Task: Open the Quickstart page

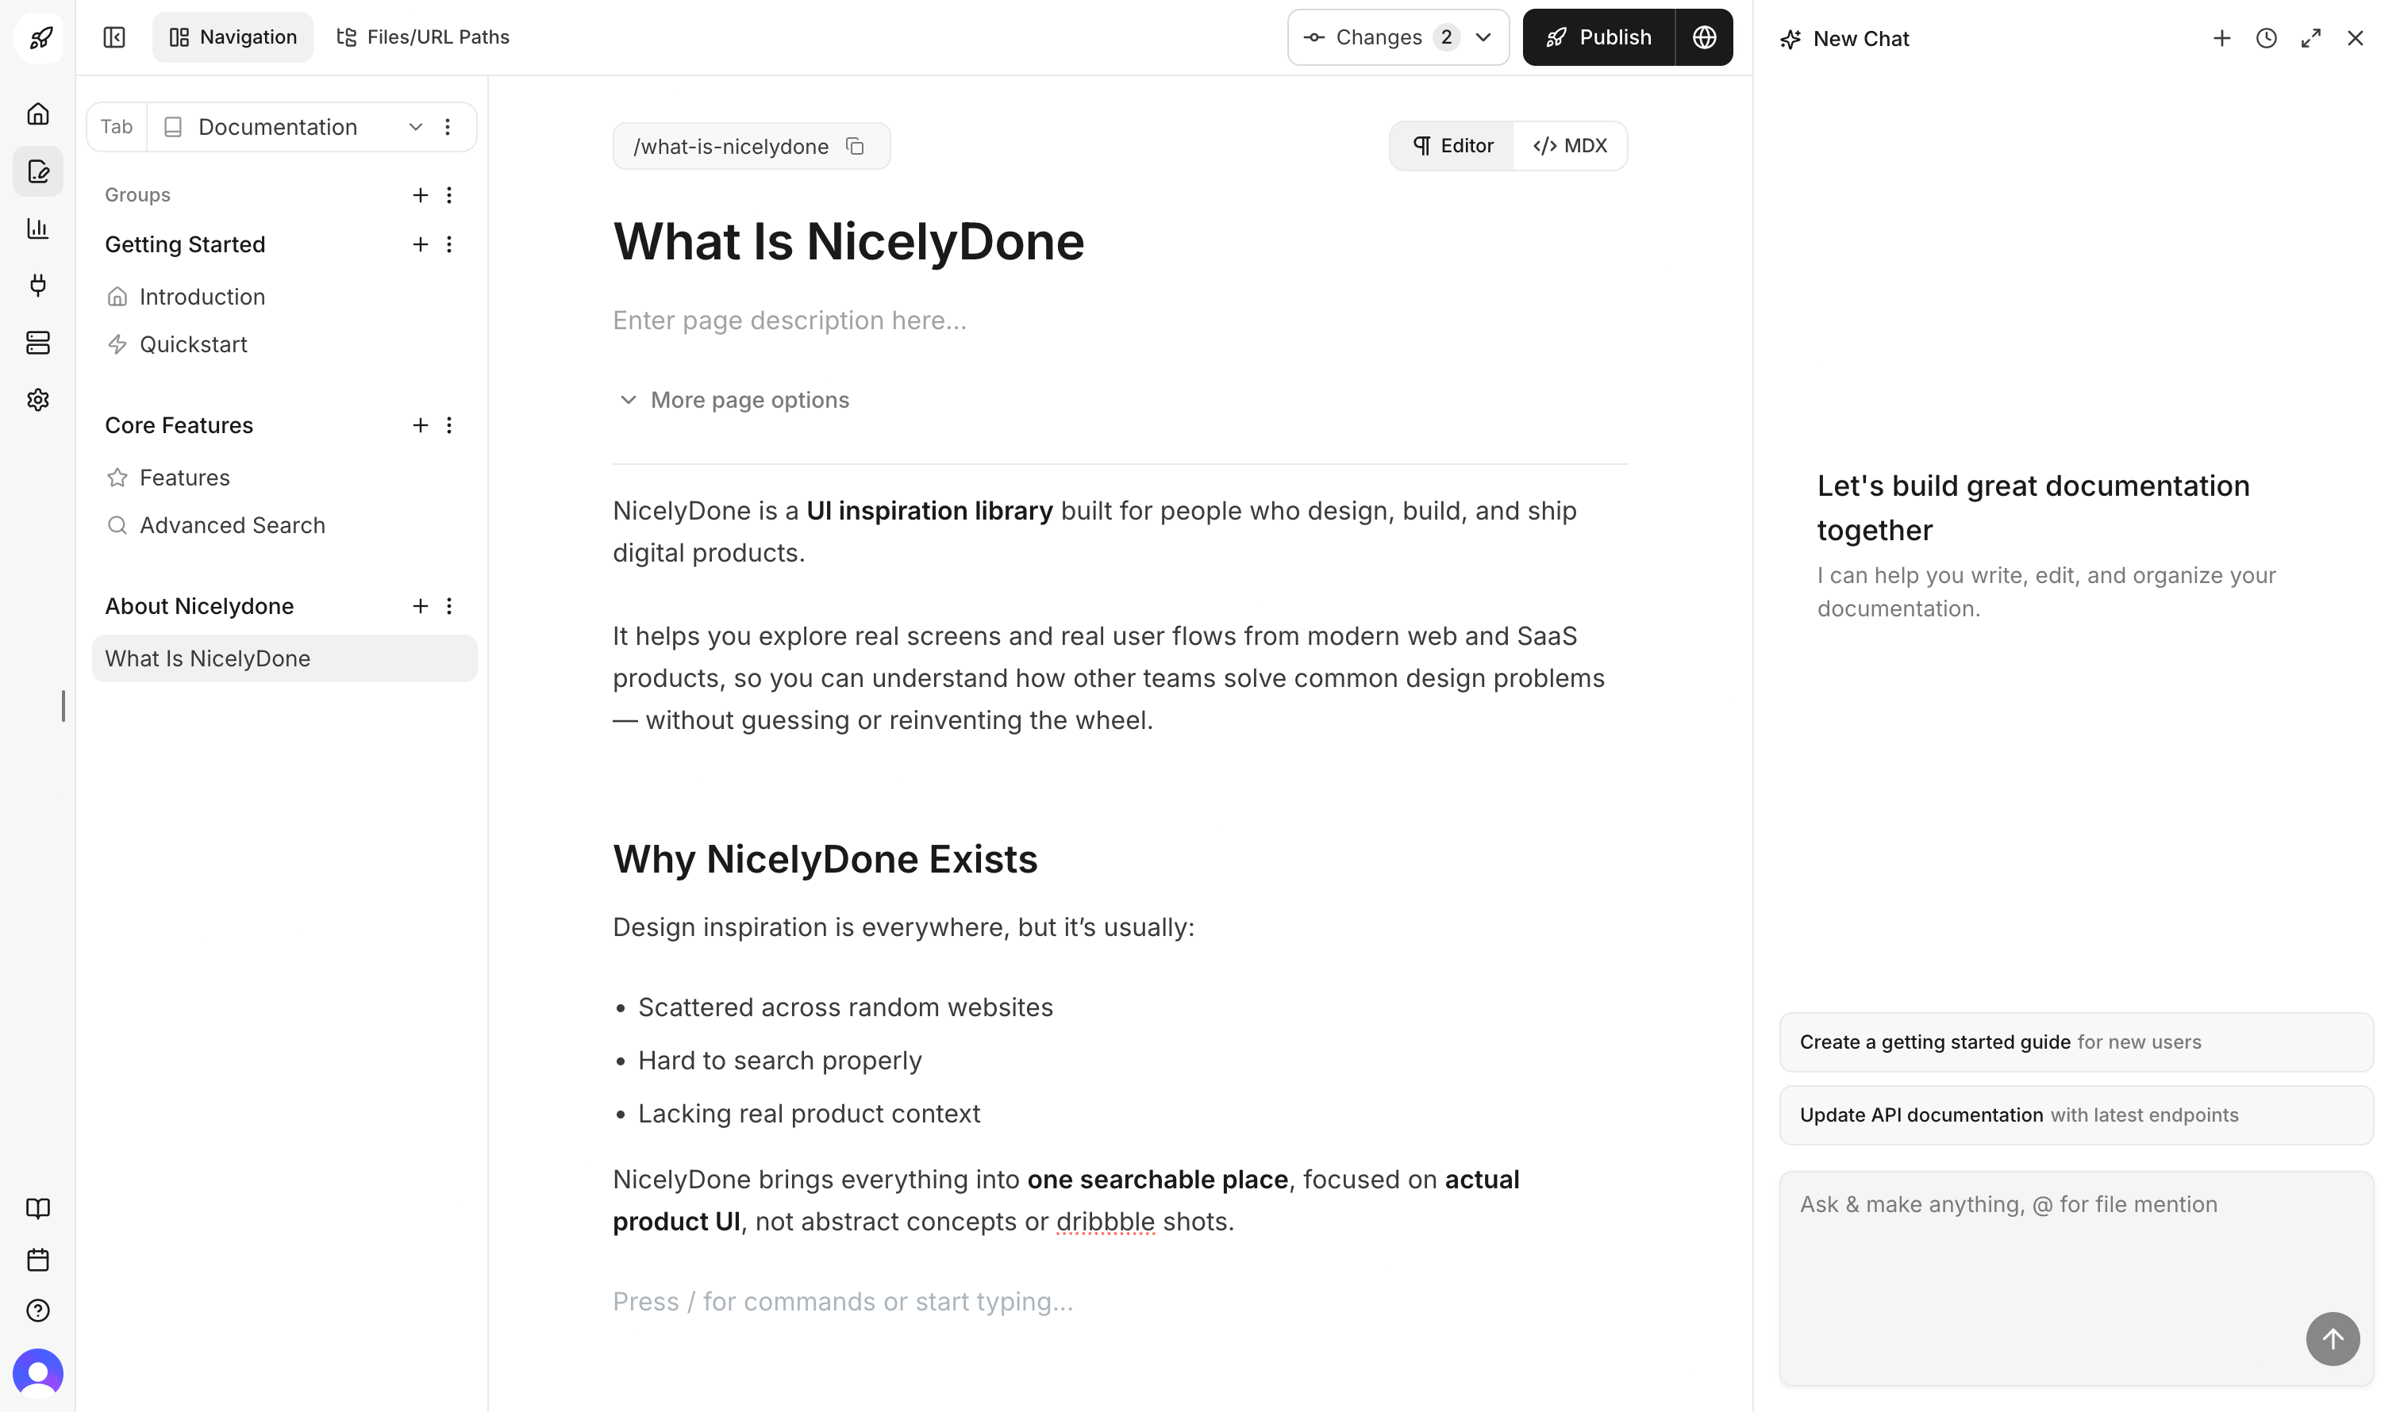Action: coord(285,344)
